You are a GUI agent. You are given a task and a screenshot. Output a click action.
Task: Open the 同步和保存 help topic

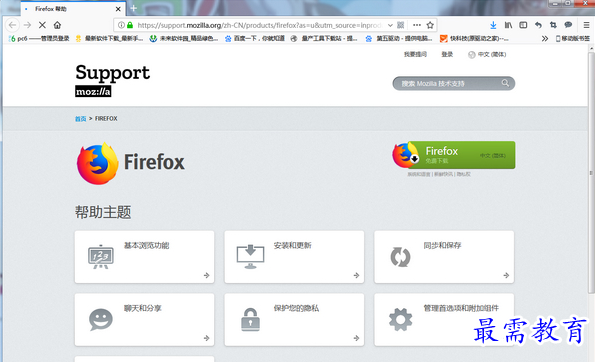[x=444, y=257]
